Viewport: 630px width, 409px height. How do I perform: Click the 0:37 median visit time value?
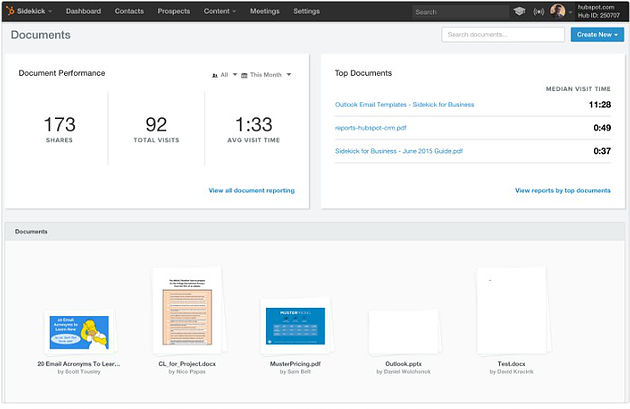tap(602, 151)
